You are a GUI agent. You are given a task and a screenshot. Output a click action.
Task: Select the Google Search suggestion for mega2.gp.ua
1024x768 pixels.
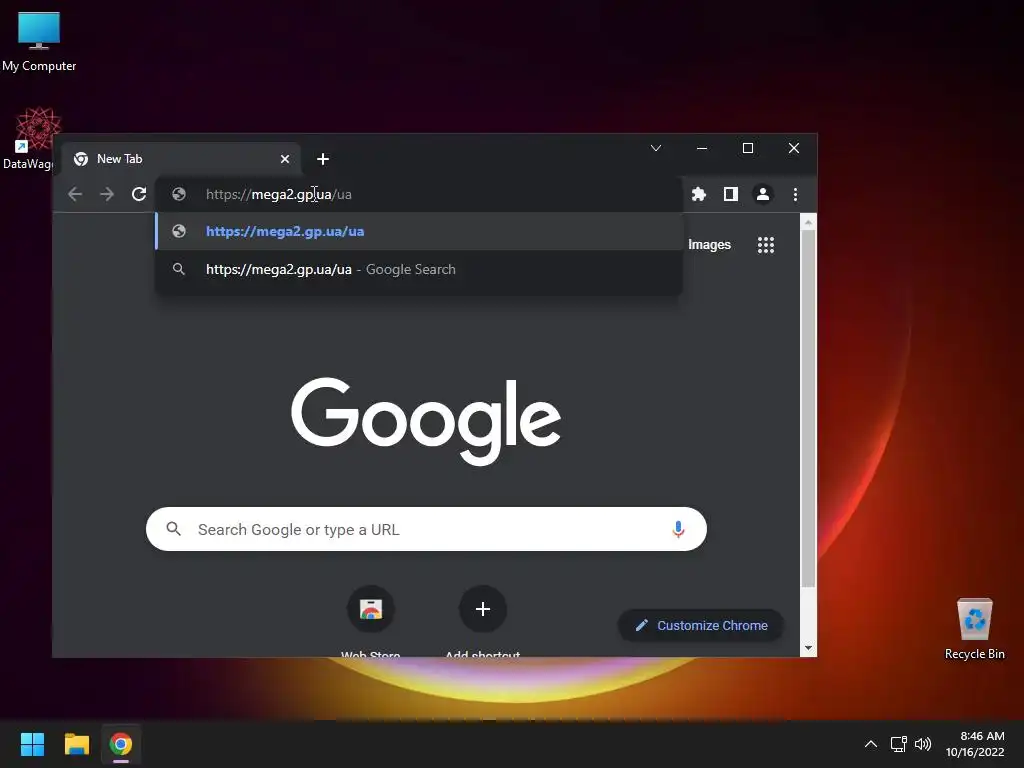coord(419,269)
